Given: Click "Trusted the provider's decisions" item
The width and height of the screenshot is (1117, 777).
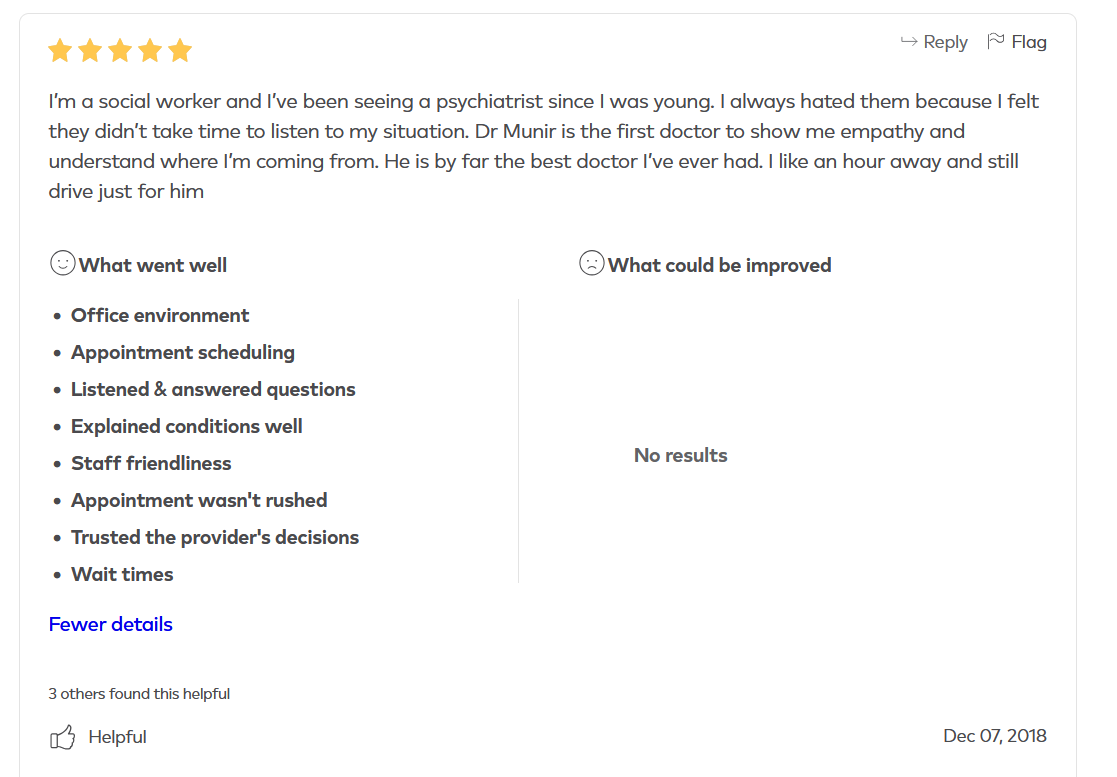Looking at the screenshot, I should click(215, 537).
